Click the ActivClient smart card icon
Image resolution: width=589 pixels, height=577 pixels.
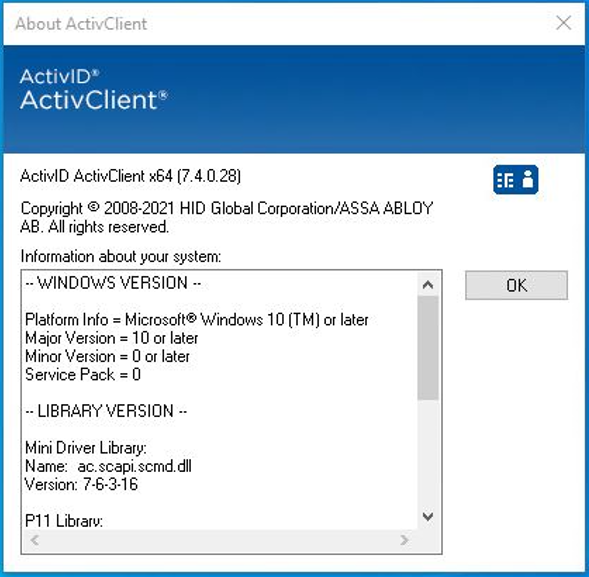[516, 180]
